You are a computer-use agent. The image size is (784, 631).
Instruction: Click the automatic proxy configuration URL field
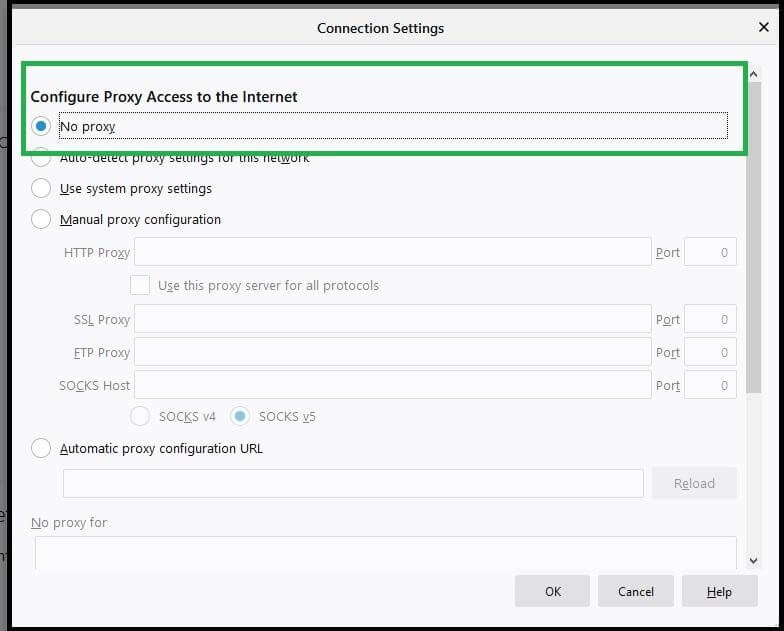[353, 483]
